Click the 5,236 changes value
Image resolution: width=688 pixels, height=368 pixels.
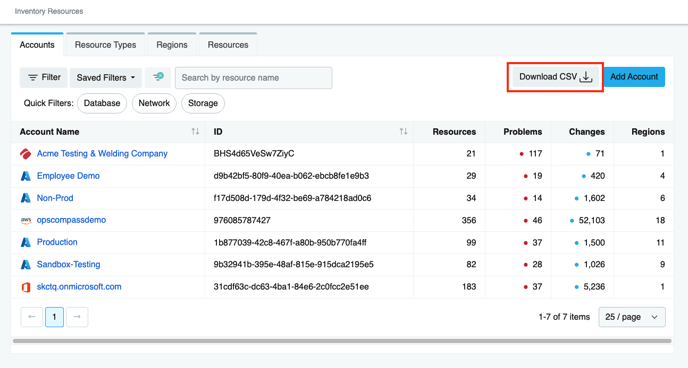[594, 287]
